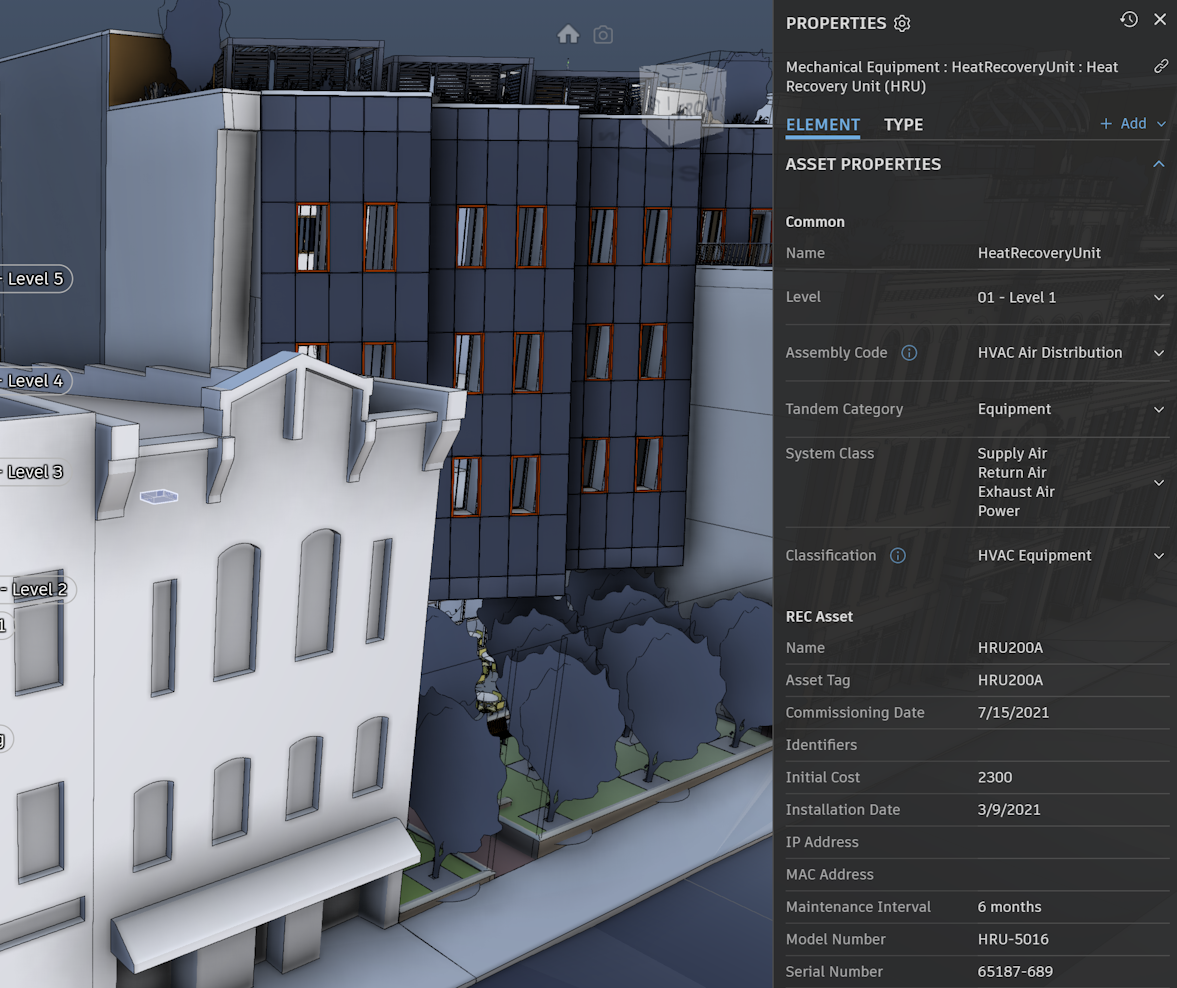Click the Assembly Code info icon
This screenshot has height=988, width=1177.
click(x=909, y=353)
